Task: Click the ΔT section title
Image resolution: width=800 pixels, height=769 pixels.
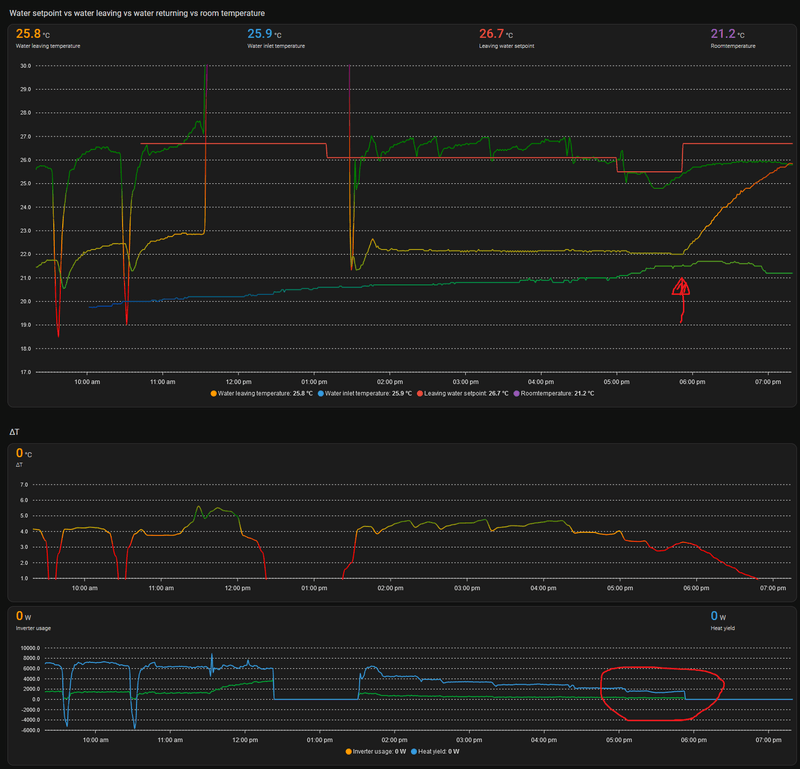Action: click(x=14, y=432)
